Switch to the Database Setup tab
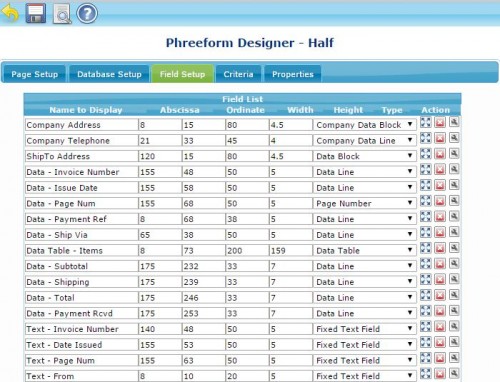The width and height of the screenshot is (500, 382). (x=109, y=74)
